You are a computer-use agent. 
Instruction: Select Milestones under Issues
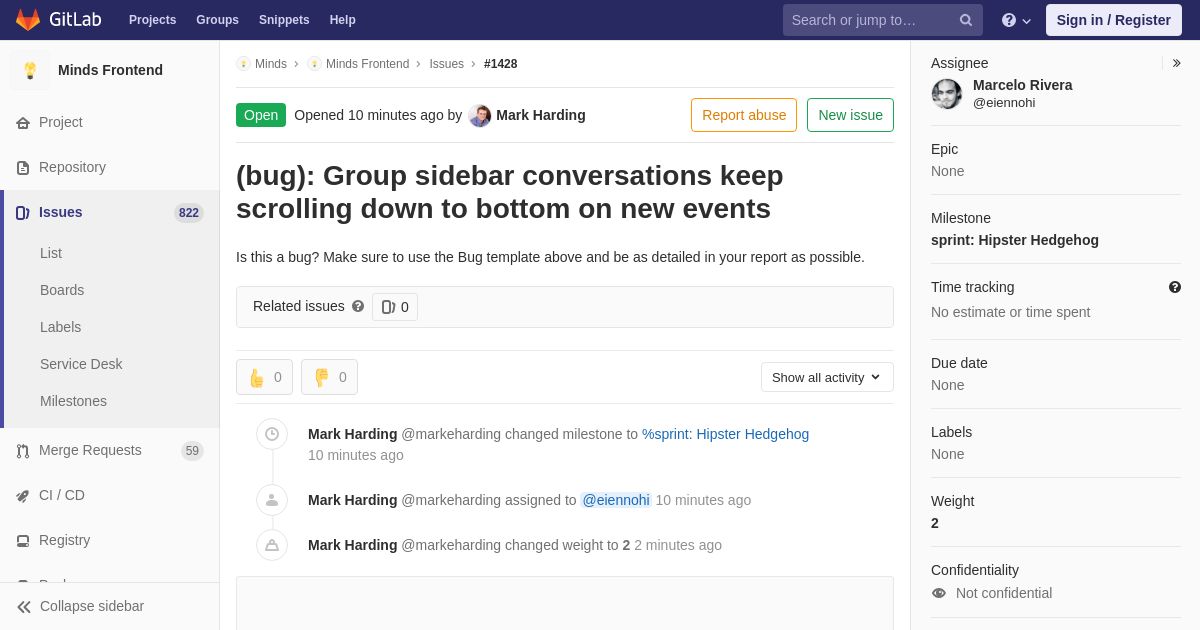pyautogui.click(x=73, y=401)
